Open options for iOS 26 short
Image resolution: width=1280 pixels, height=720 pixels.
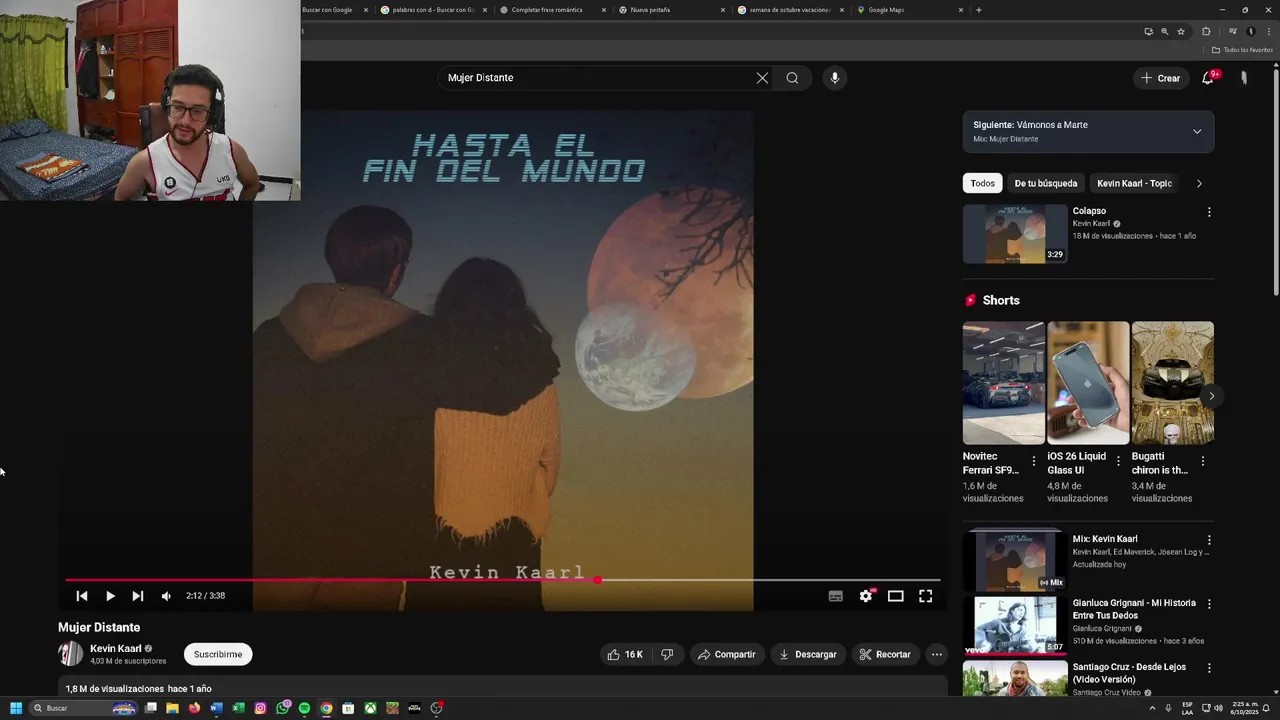coord(1118,461)
